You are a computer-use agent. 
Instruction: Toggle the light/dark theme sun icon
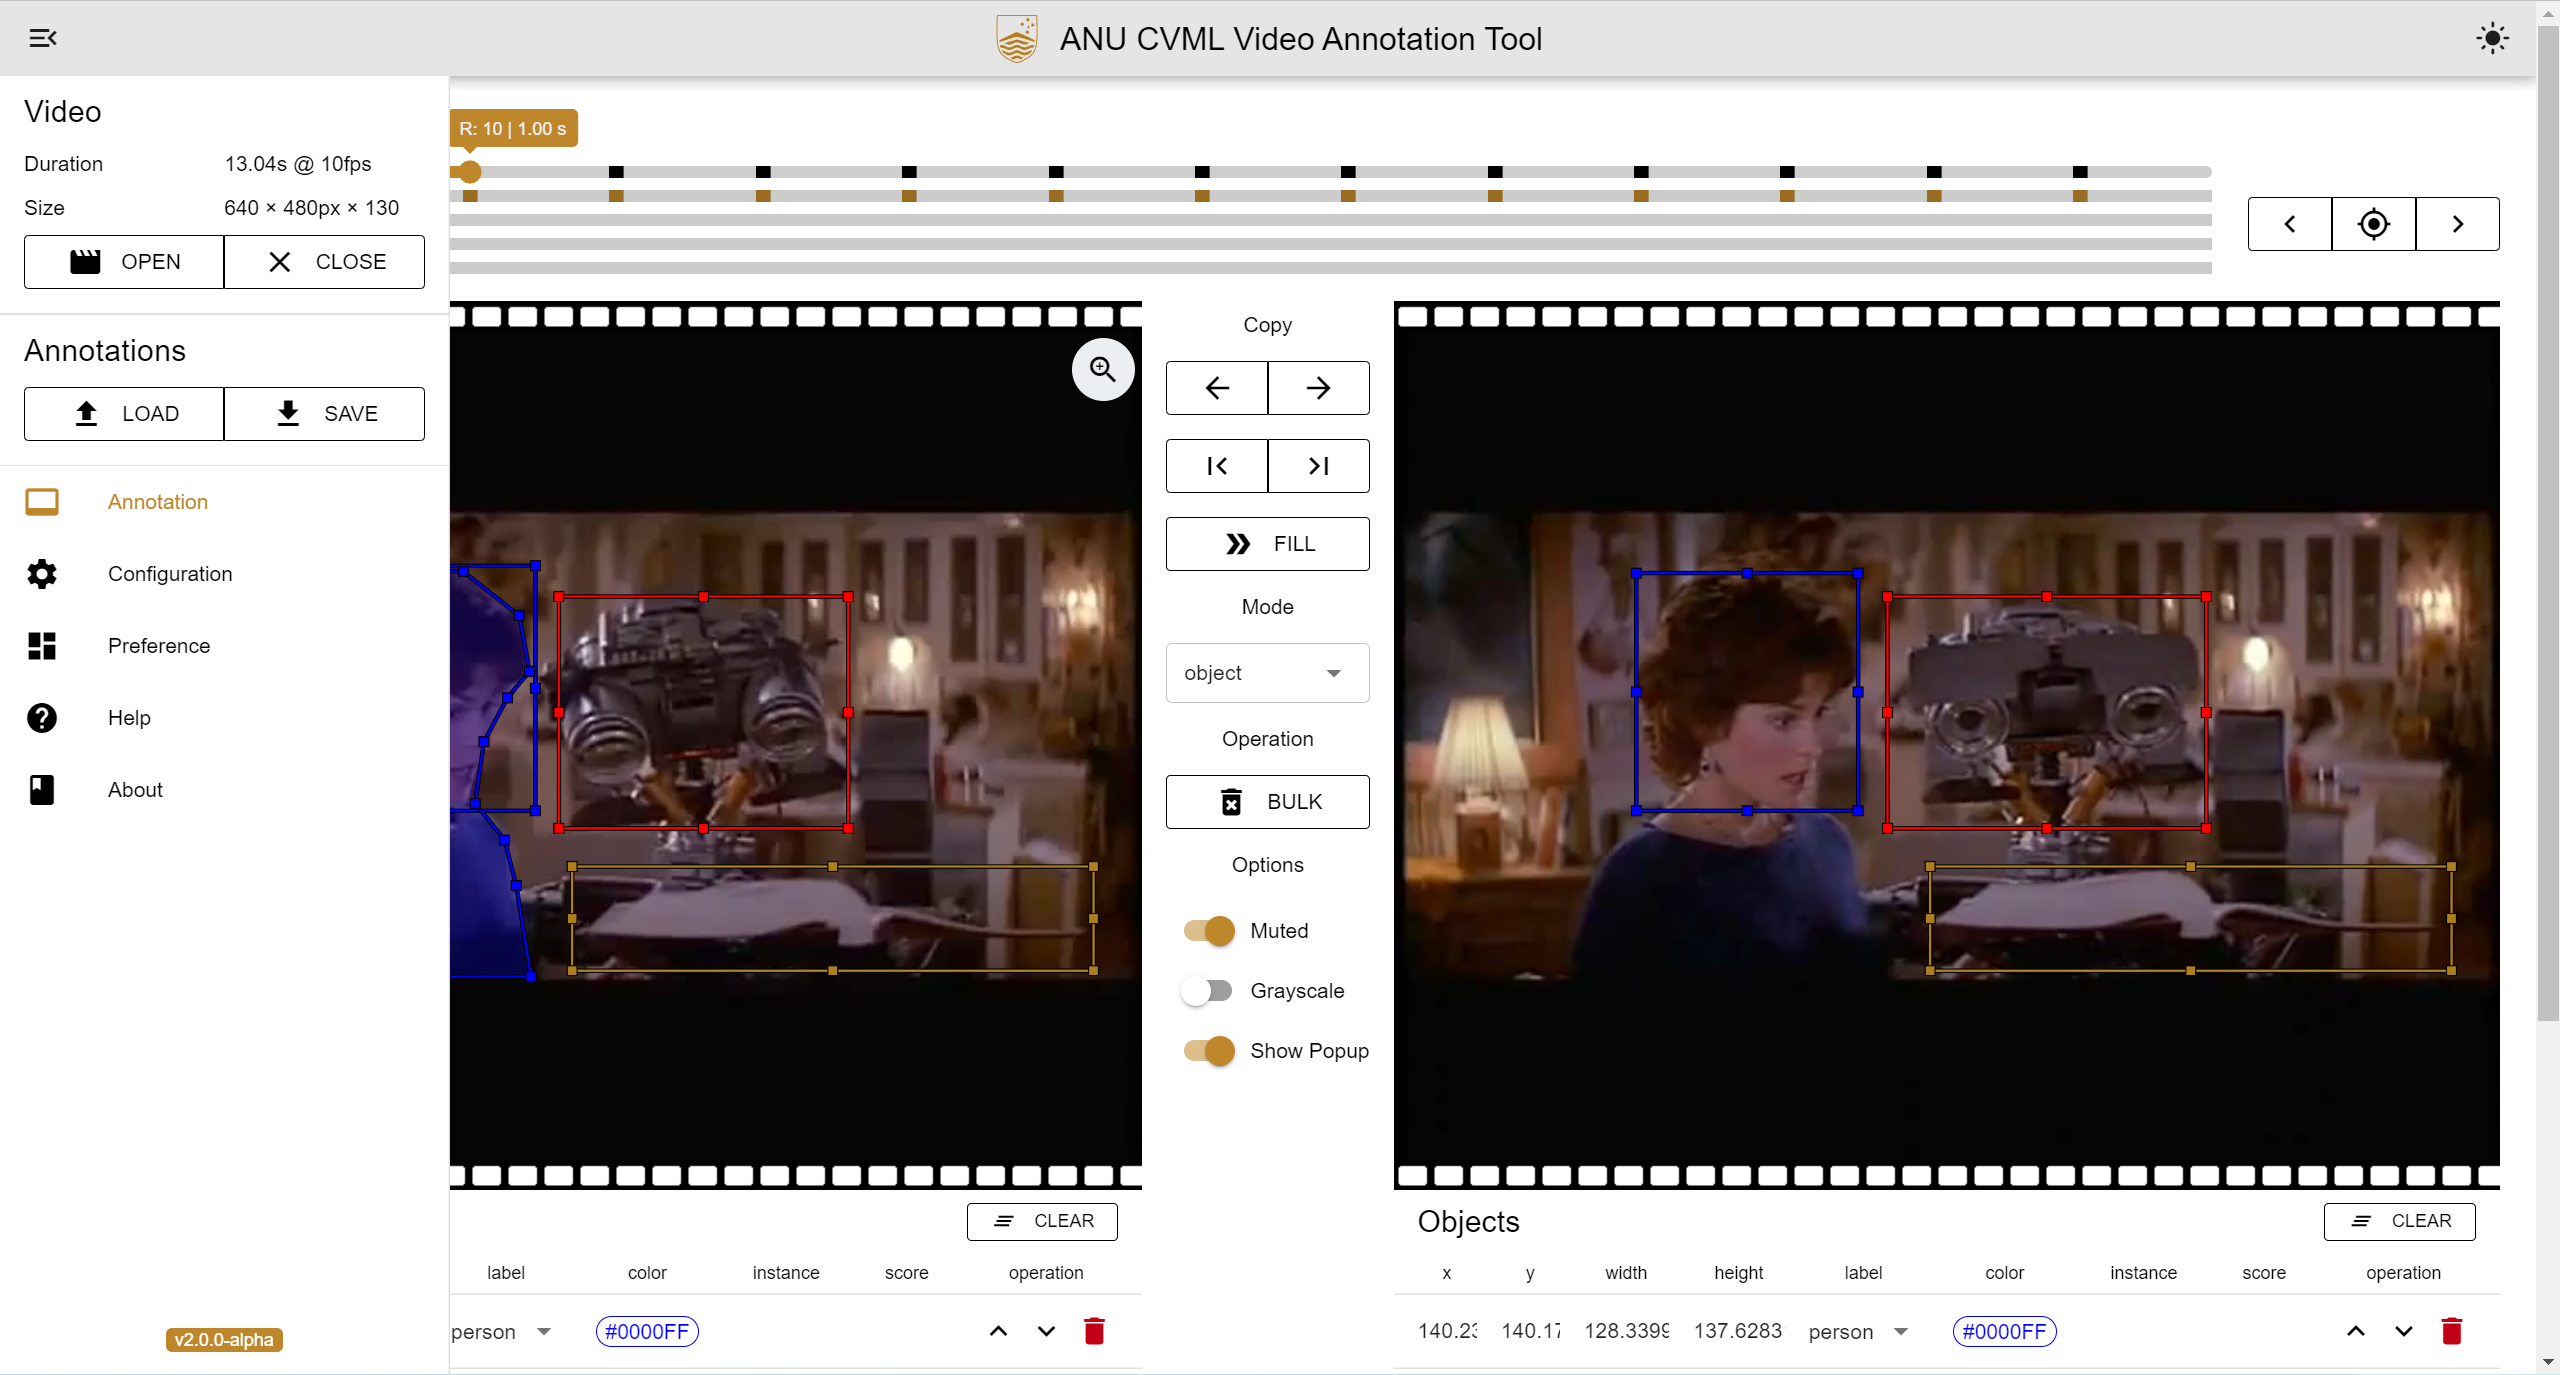click(x=2492, y=39)
